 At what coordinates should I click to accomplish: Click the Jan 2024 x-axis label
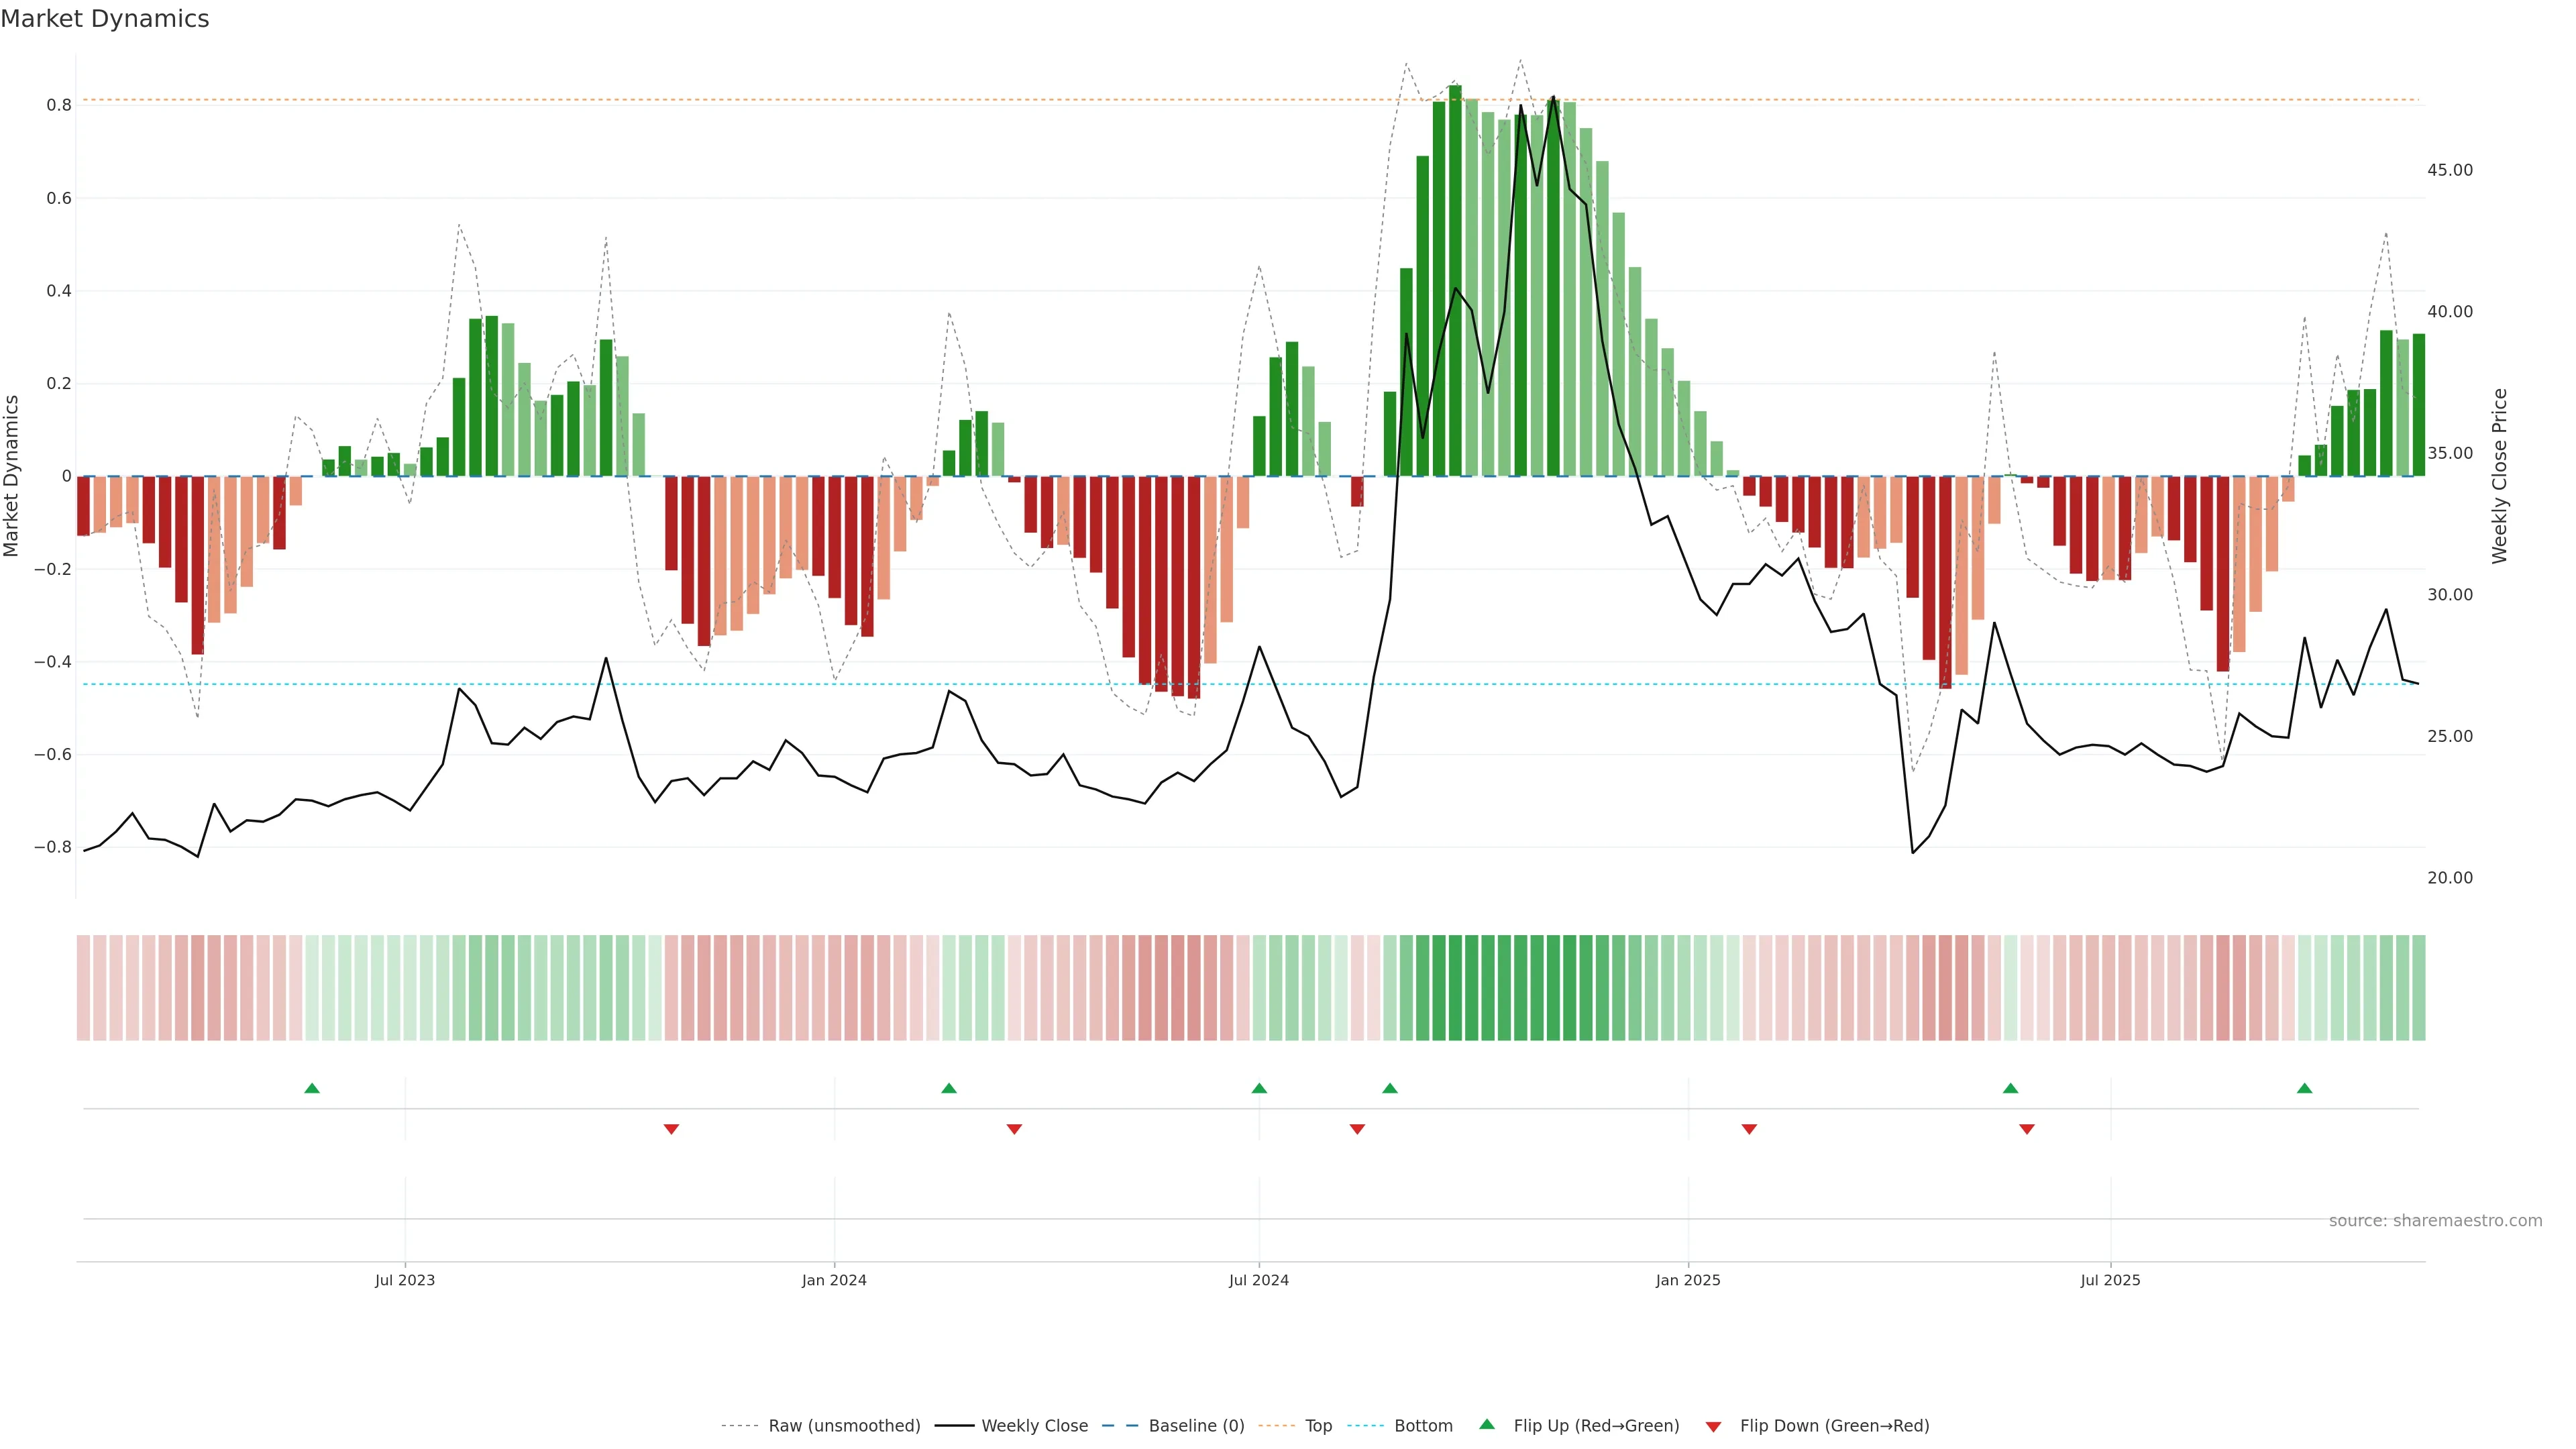click(x=834, y=1280)
